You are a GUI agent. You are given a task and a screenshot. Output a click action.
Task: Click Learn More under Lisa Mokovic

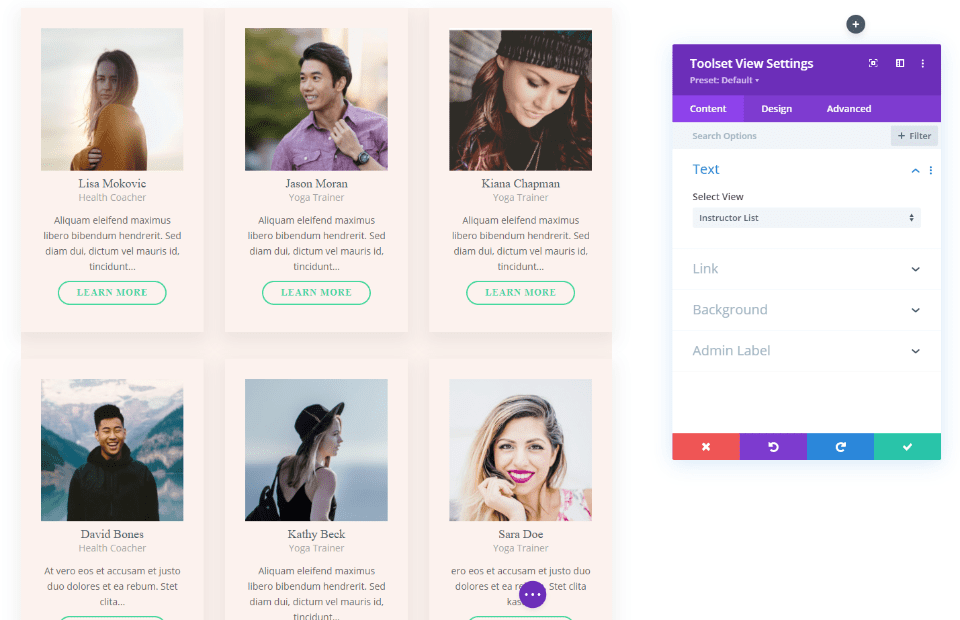coord(112,292)
